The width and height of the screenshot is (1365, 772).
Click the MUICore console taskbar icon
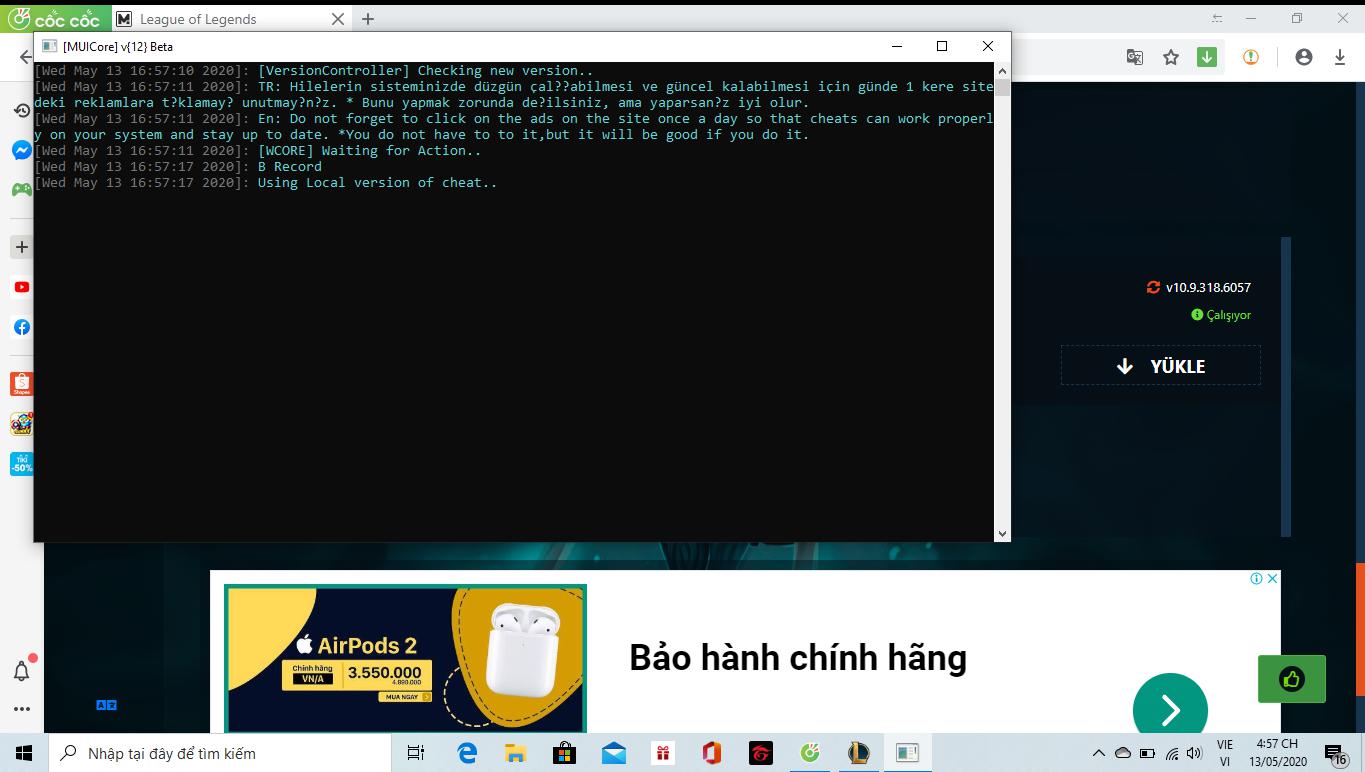(x=907, y=753)
